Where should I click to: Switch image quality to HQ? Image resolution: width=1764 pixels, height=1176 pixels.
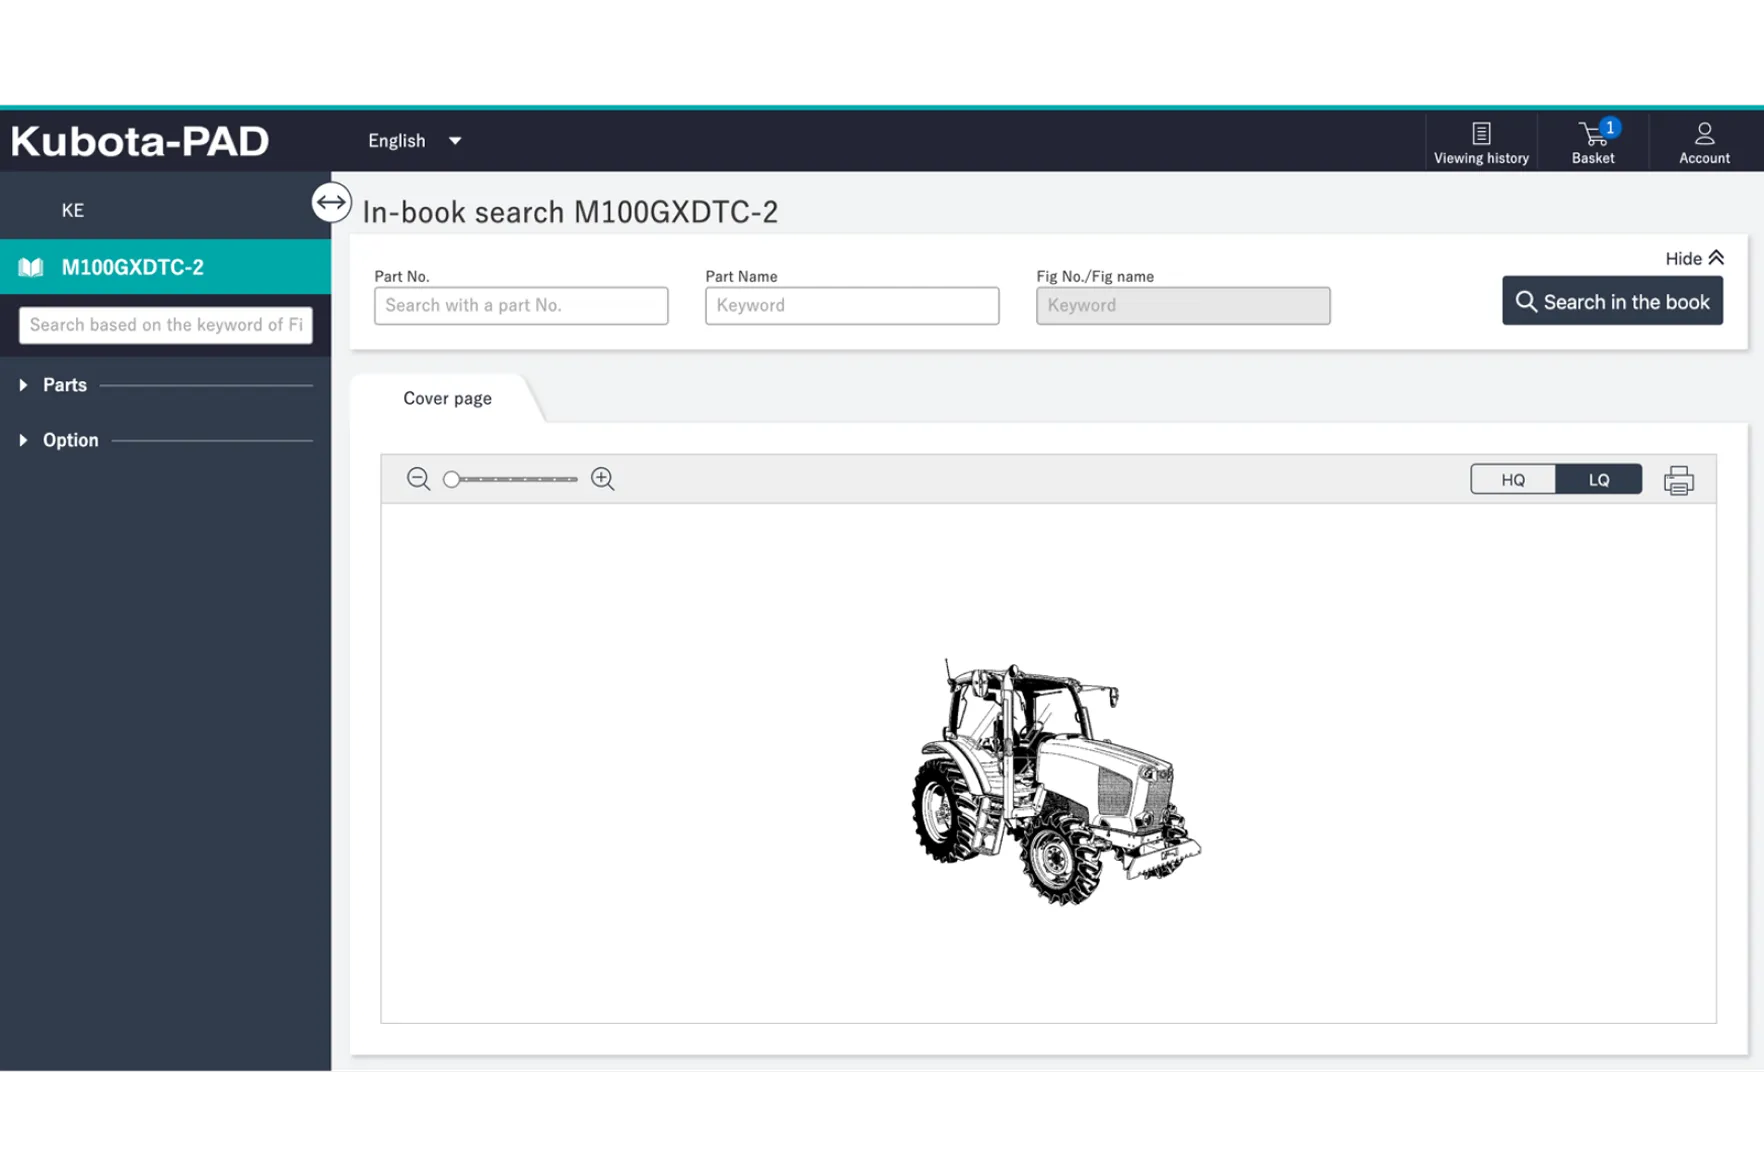point(1512,480)
